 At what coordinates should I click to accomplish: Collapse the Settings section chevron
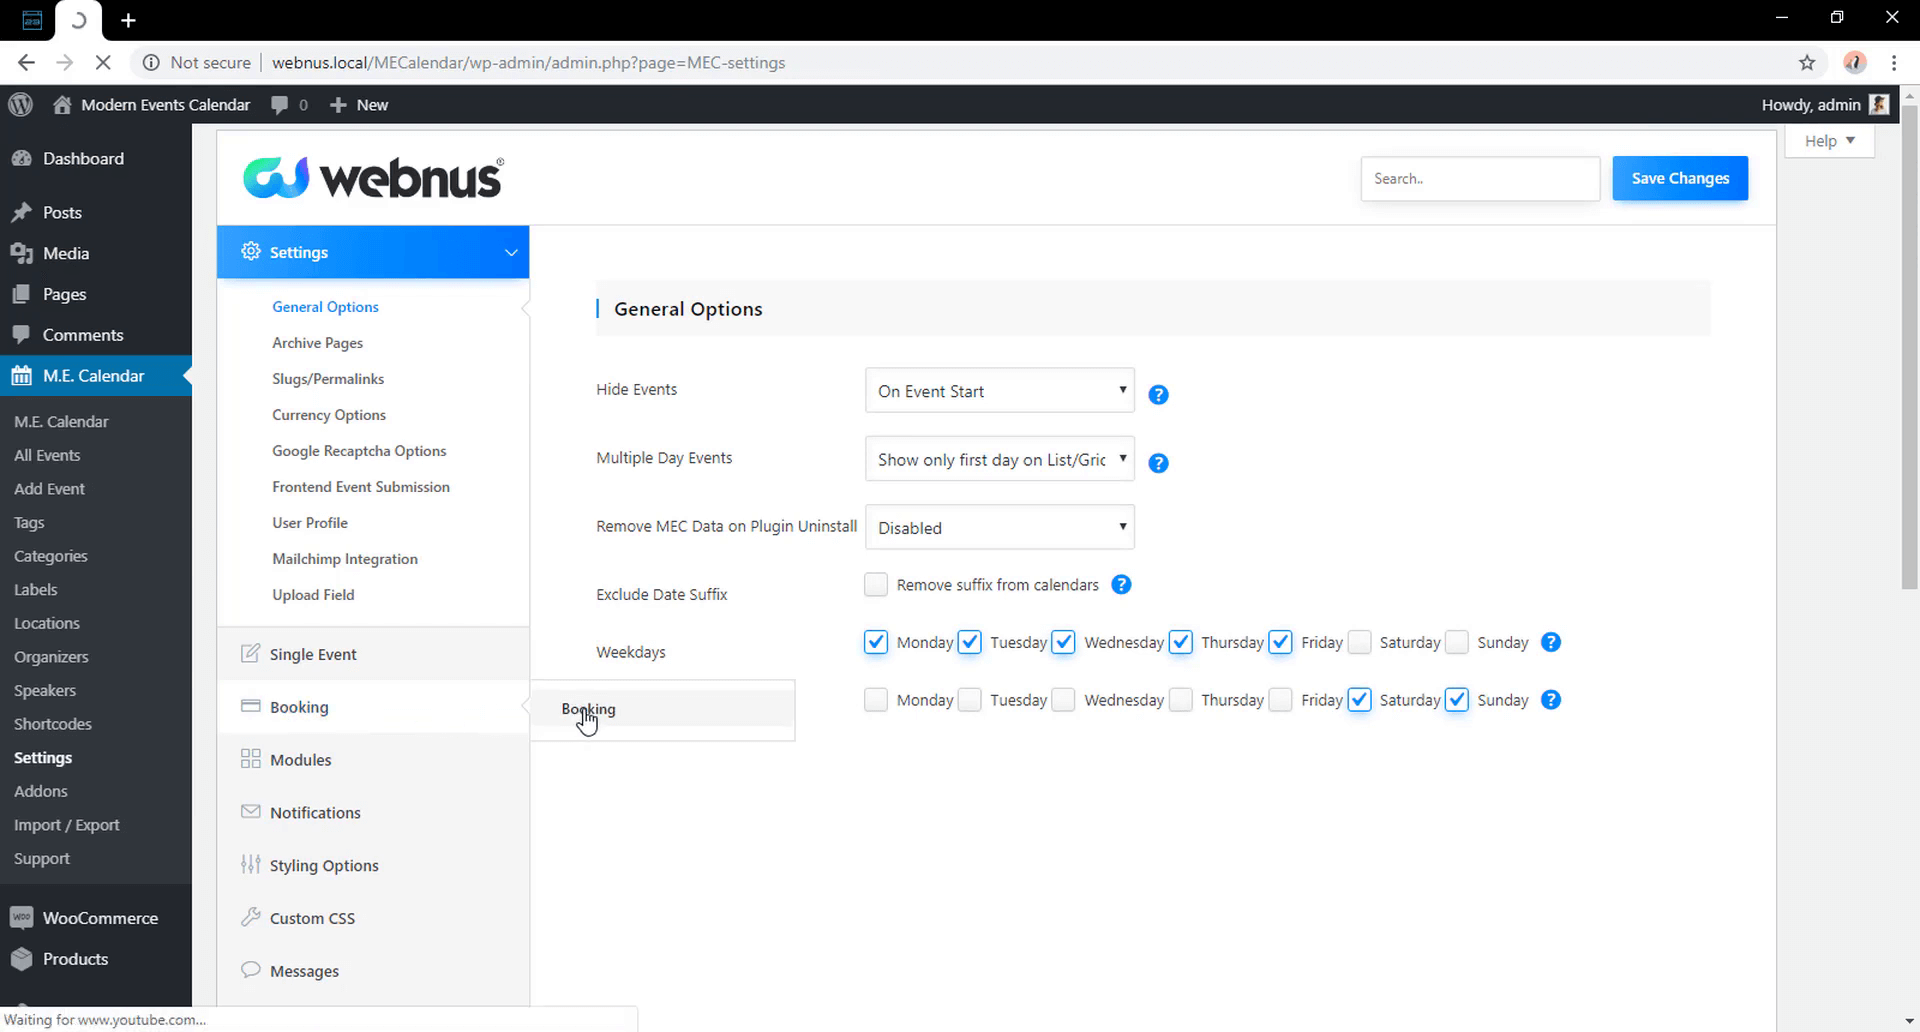pyautogui.click(x=511, y=252)
